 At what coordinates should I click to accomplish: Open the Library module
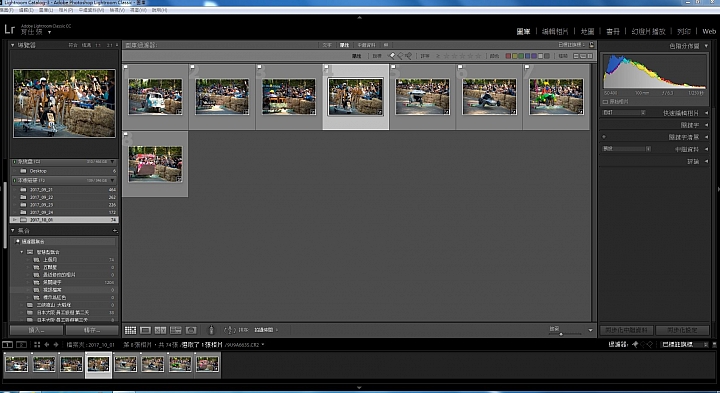pyautogui.click(x=523, y=31)
